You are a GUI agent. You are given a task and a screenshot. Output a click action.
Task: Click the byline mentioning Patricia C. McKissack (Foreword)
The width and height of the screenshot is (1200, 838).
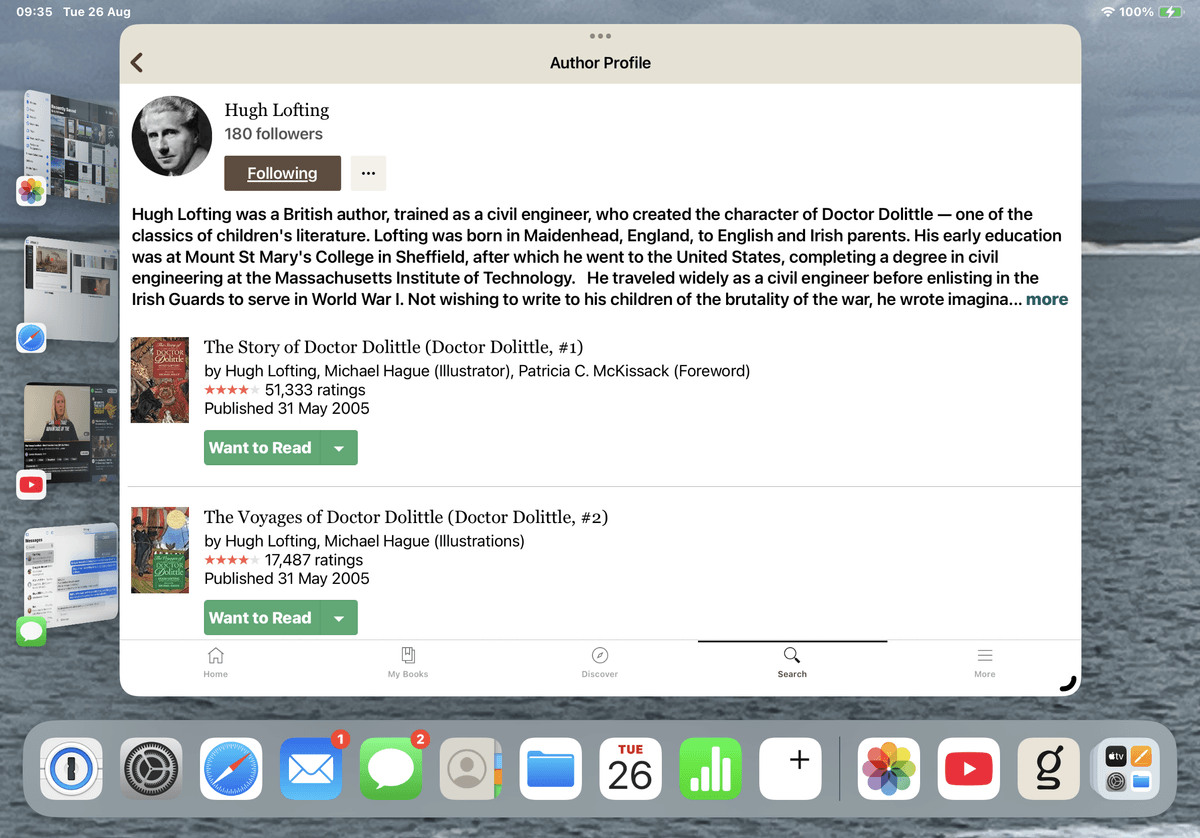point(477,371)
